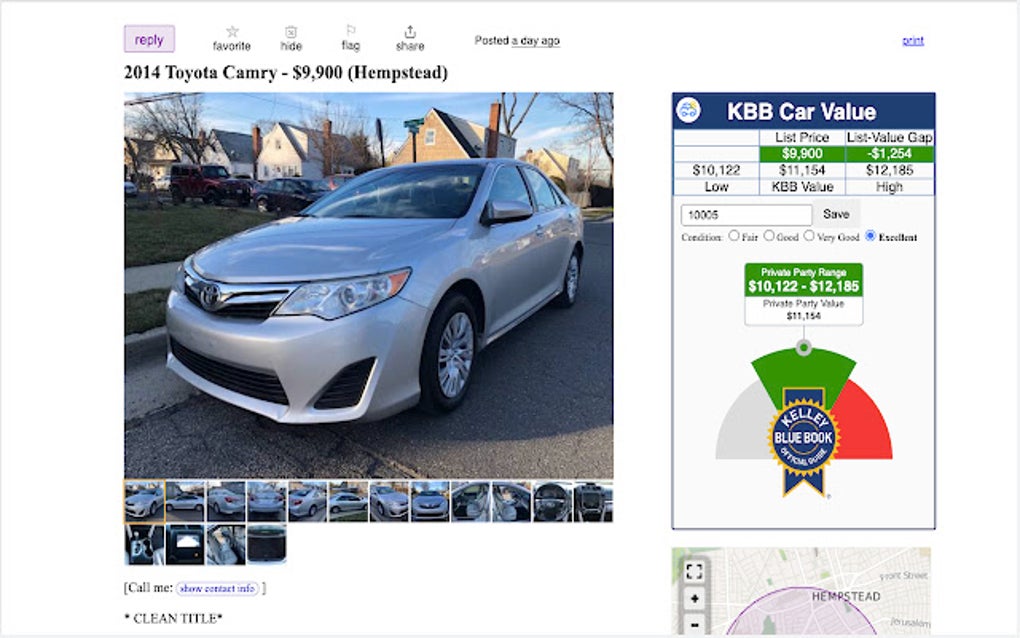Flag the post using the flag icon
The height and width of the screenshot is (638, 1020).
point(351,31)
